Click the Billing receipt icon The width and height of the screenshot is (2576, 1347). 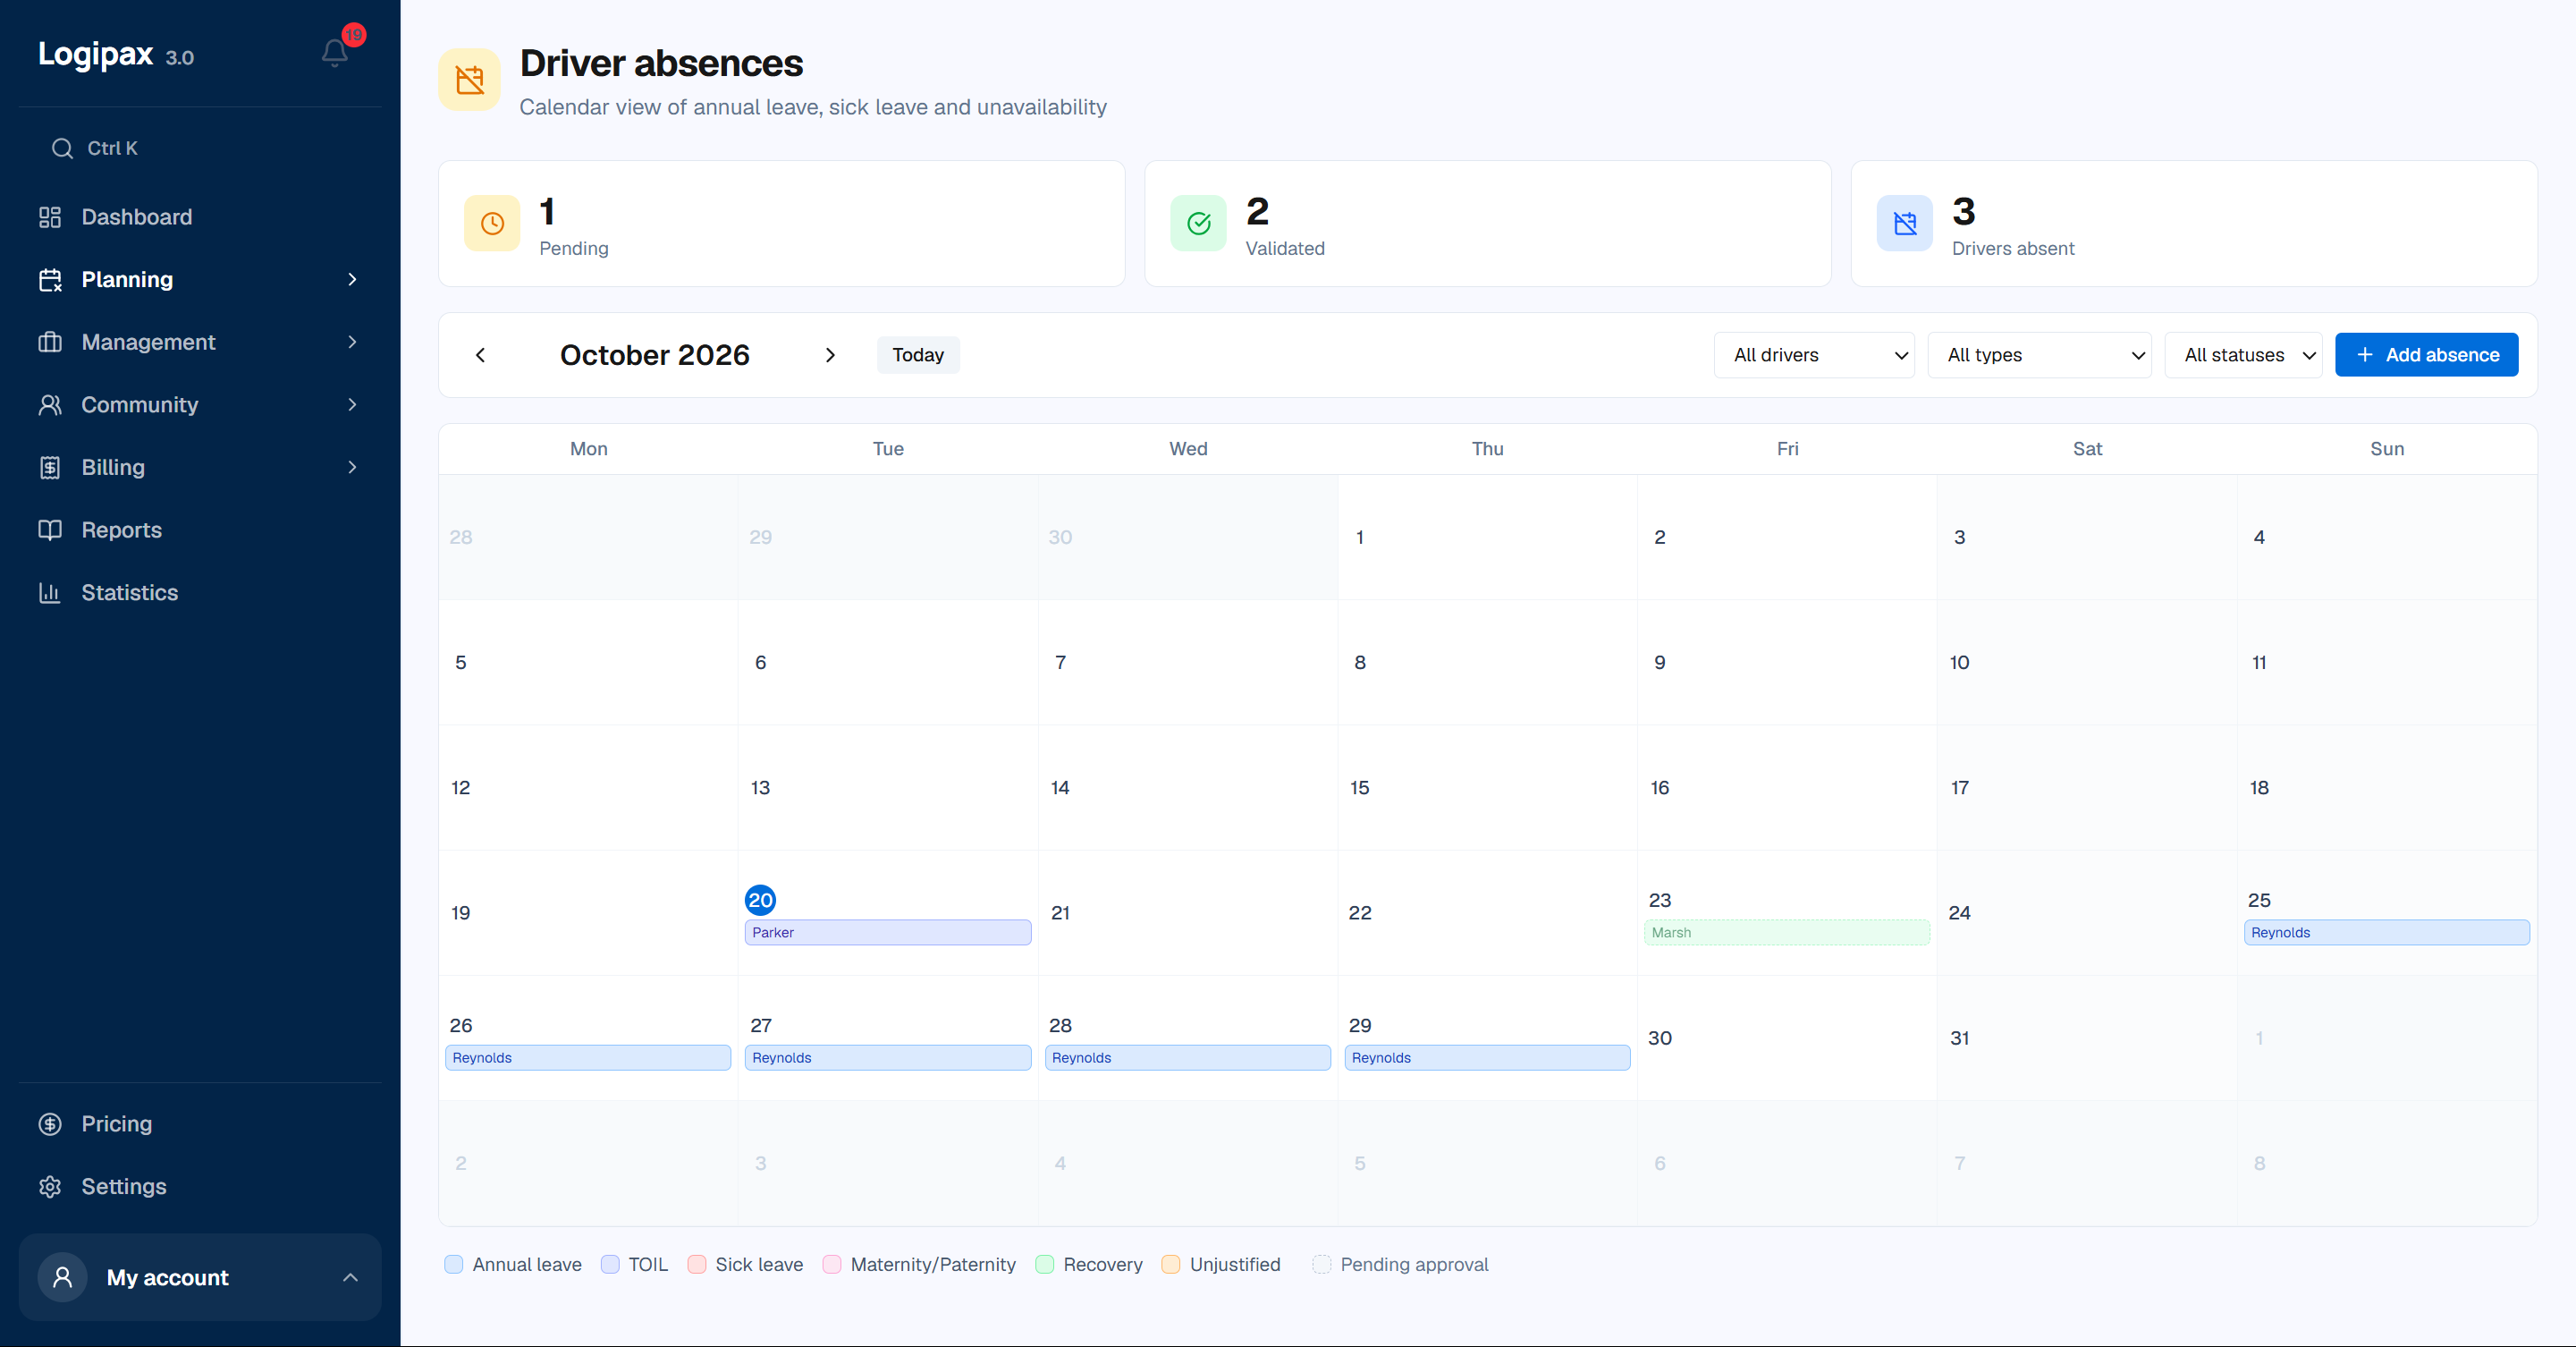pyautogui.click(x=50, y=467)
